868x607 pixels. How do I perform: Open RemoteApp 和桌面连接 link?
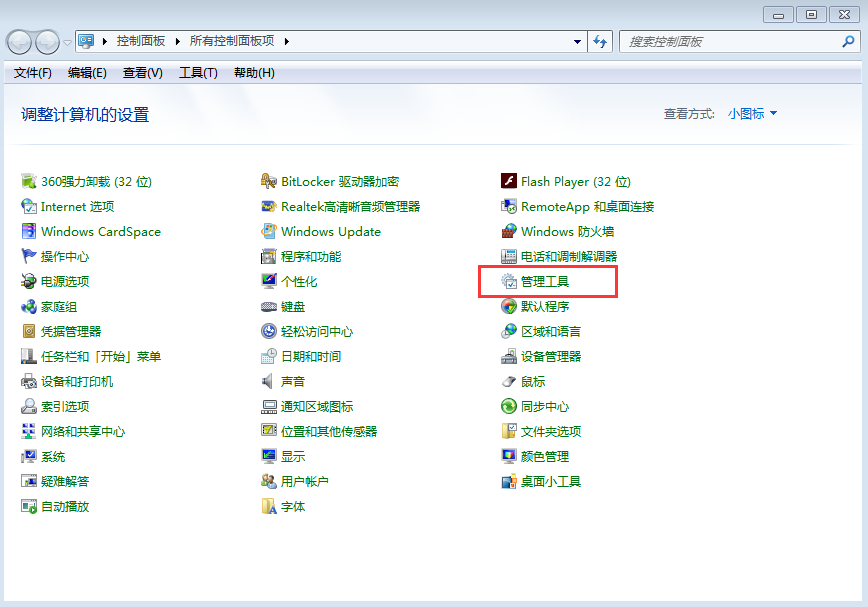coord(587,207)
